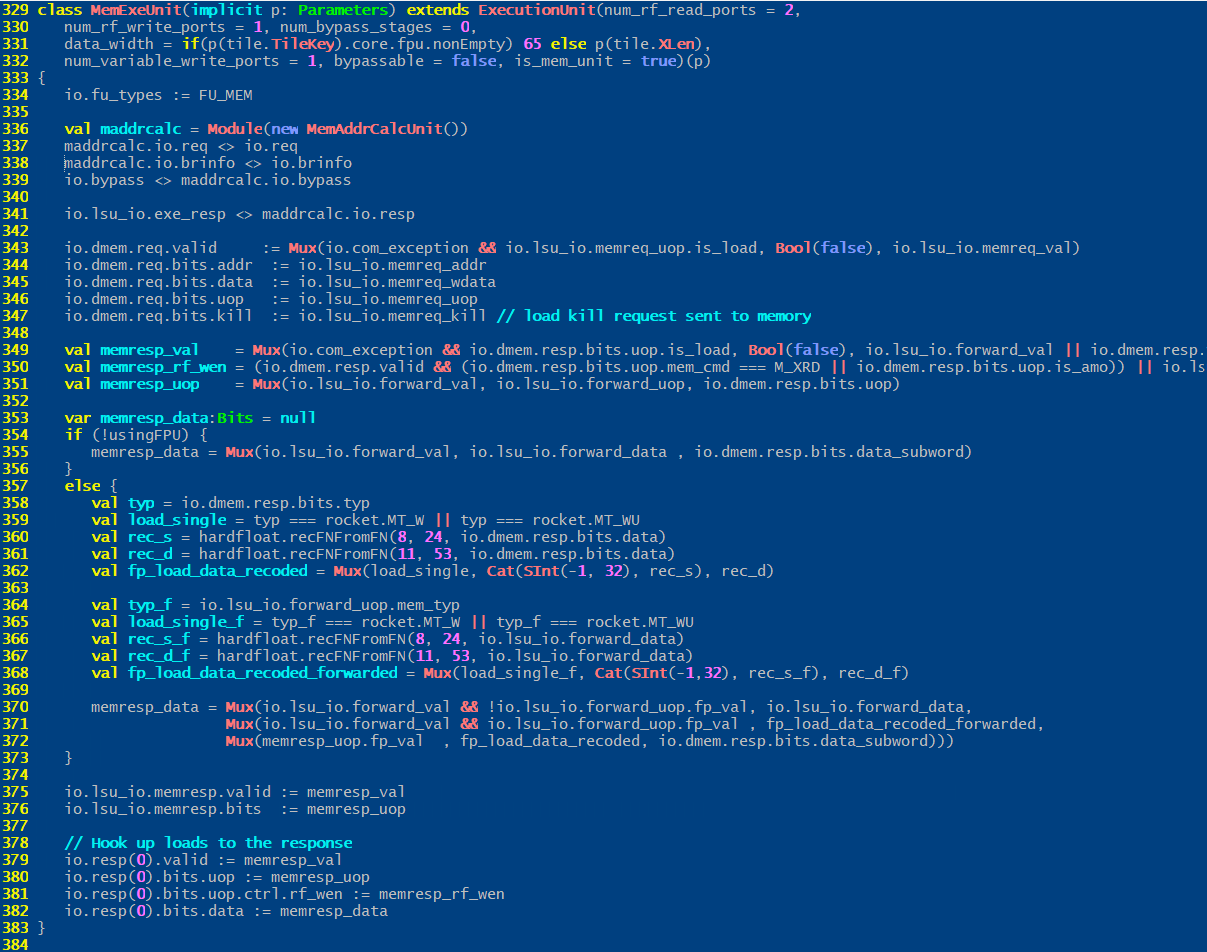Viewport: 1207px width, 952px height.
Task: Click the closing brace on line 383
Action: (41, 928)
